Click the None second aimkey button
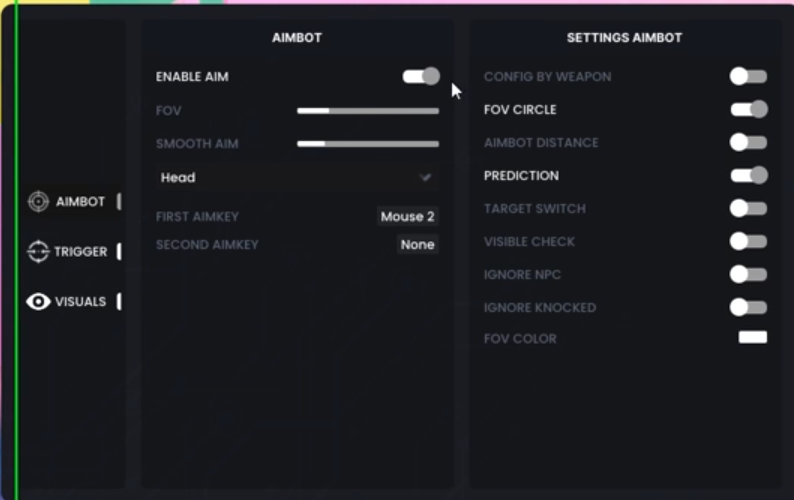This screenshot has width=794, height=500. (x=417, y=244)
